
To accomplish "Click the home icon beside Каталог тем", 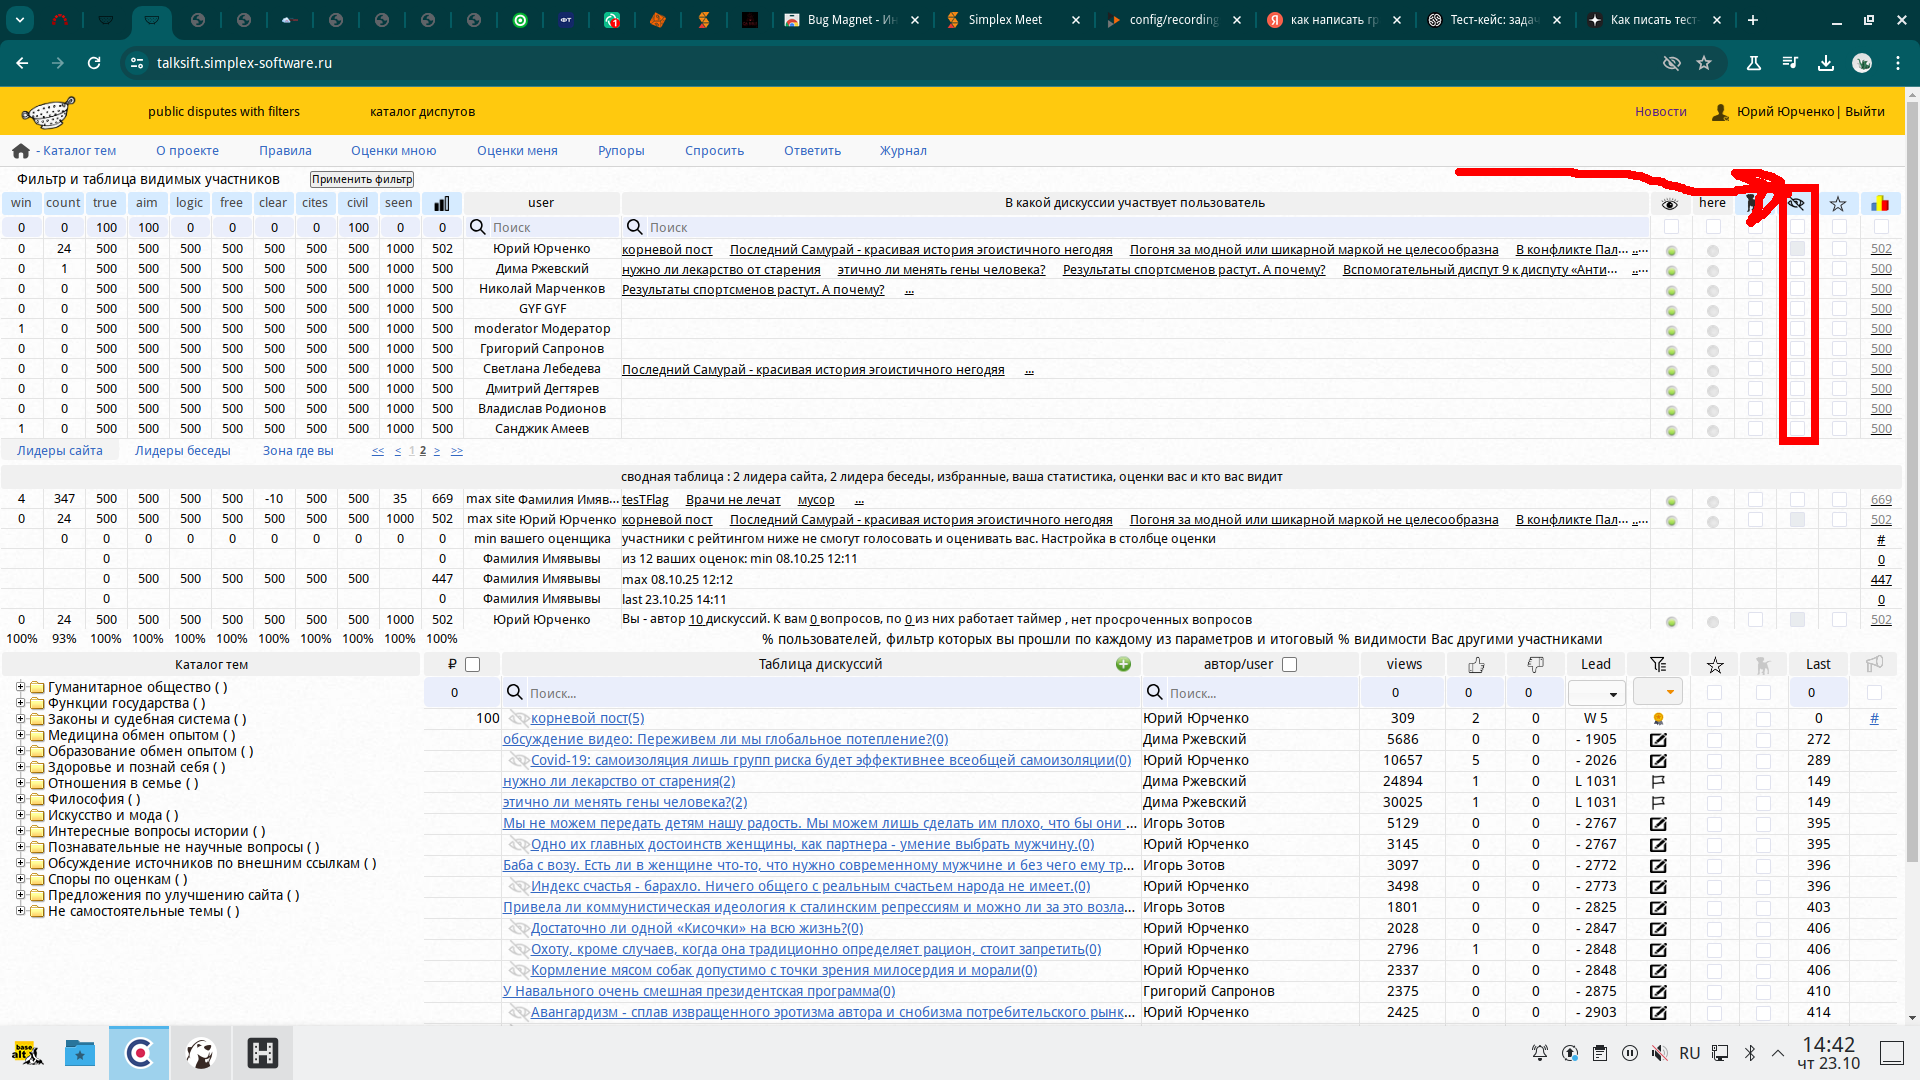I will [x=21, y=151].
